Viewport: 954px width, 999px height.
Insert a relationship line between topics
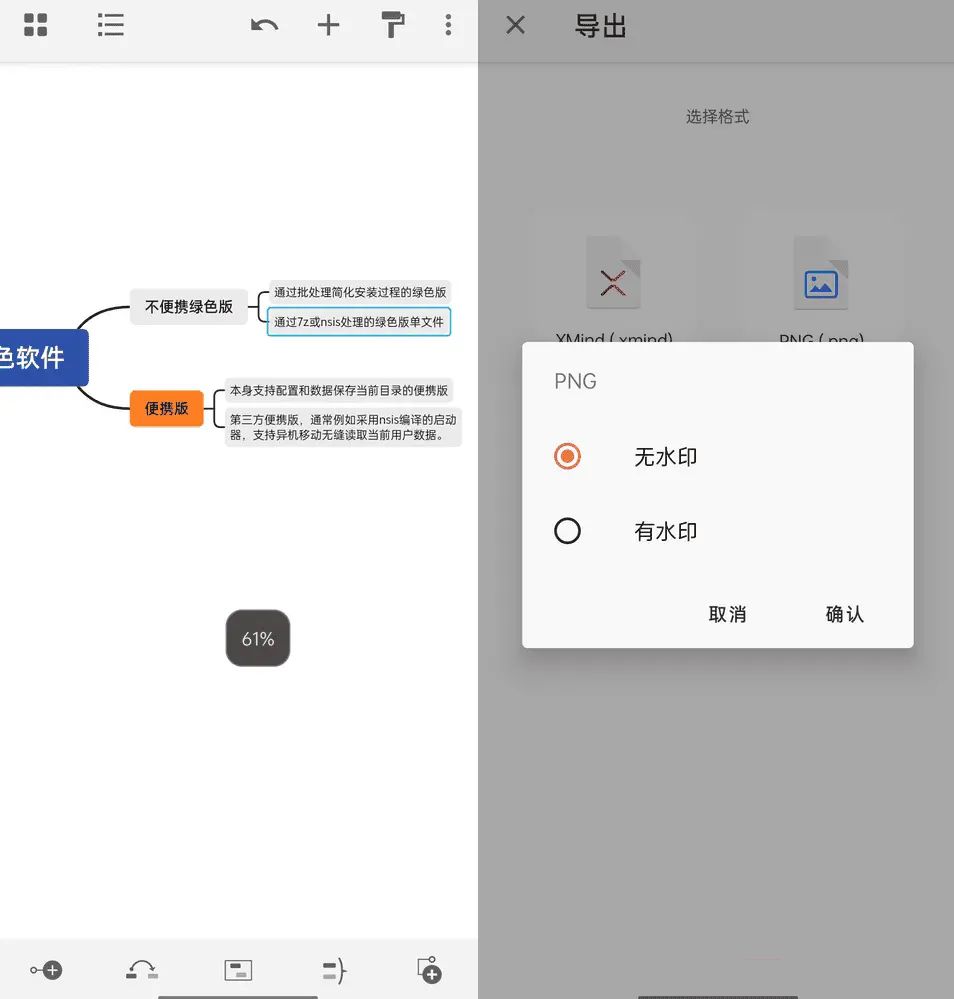(141, 968)
